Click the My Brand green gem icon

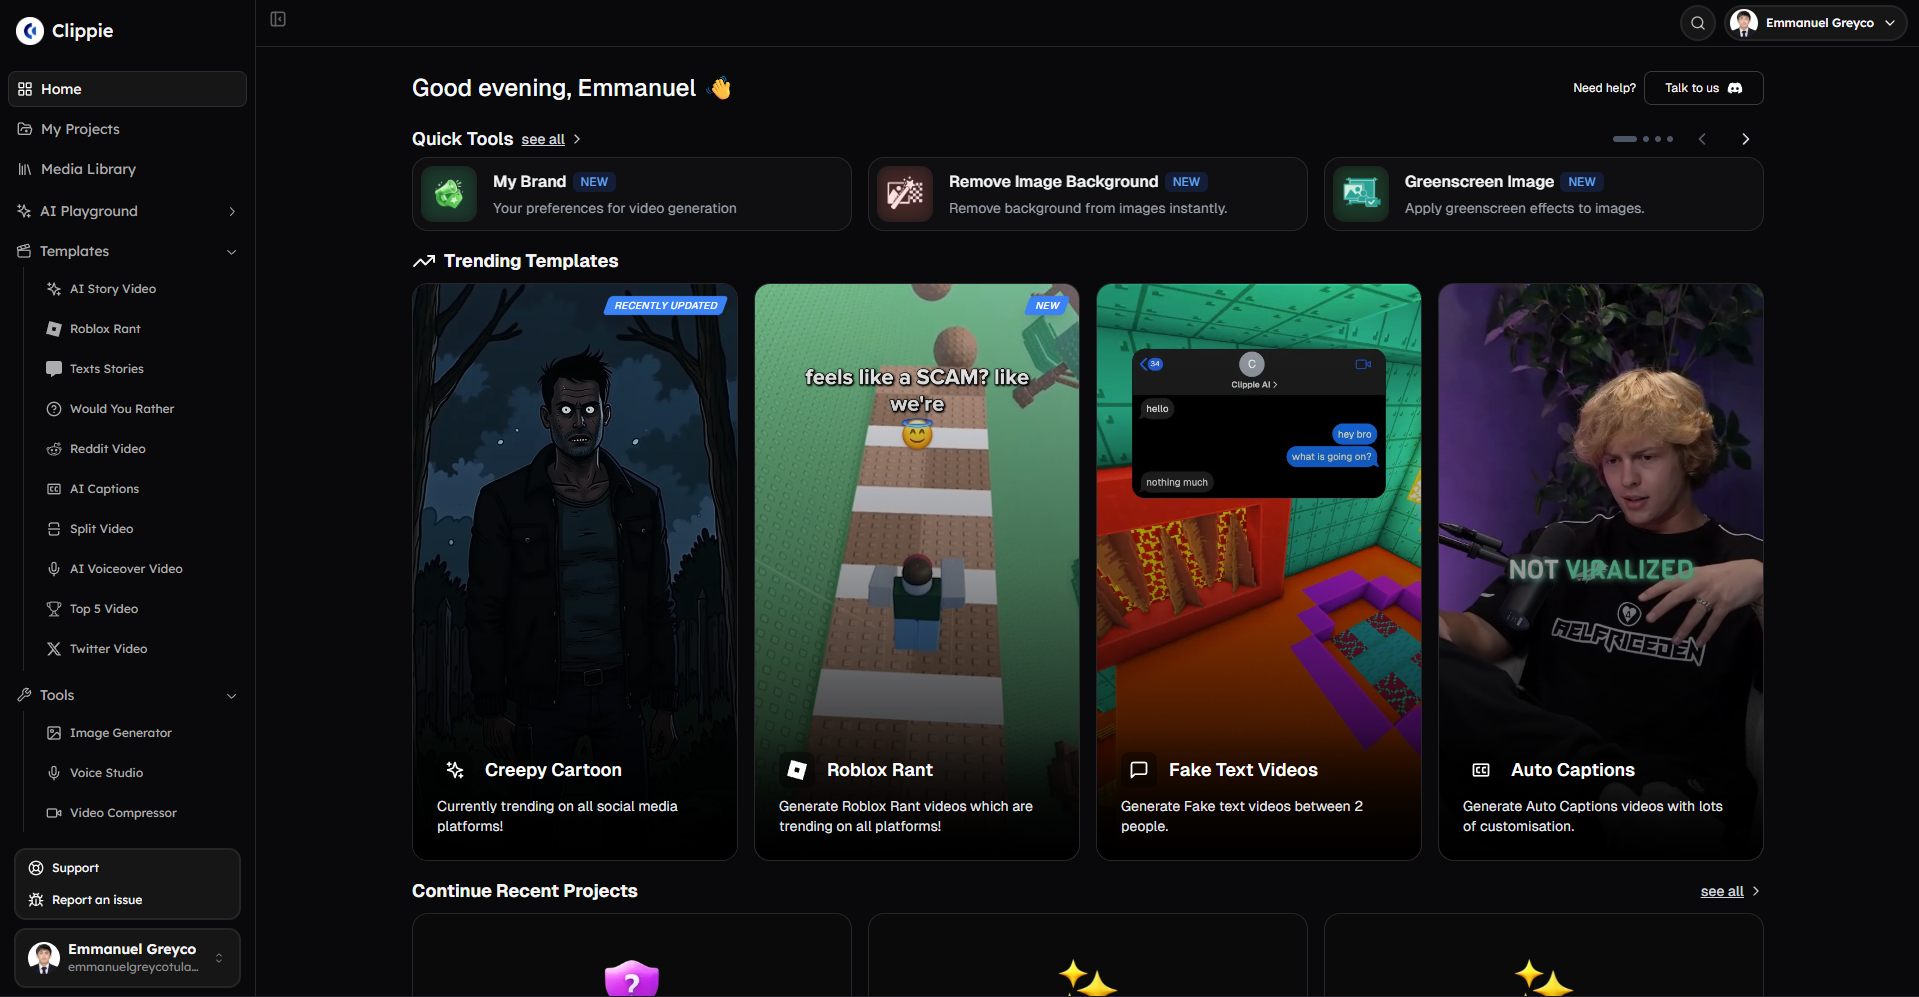point(449,194)
